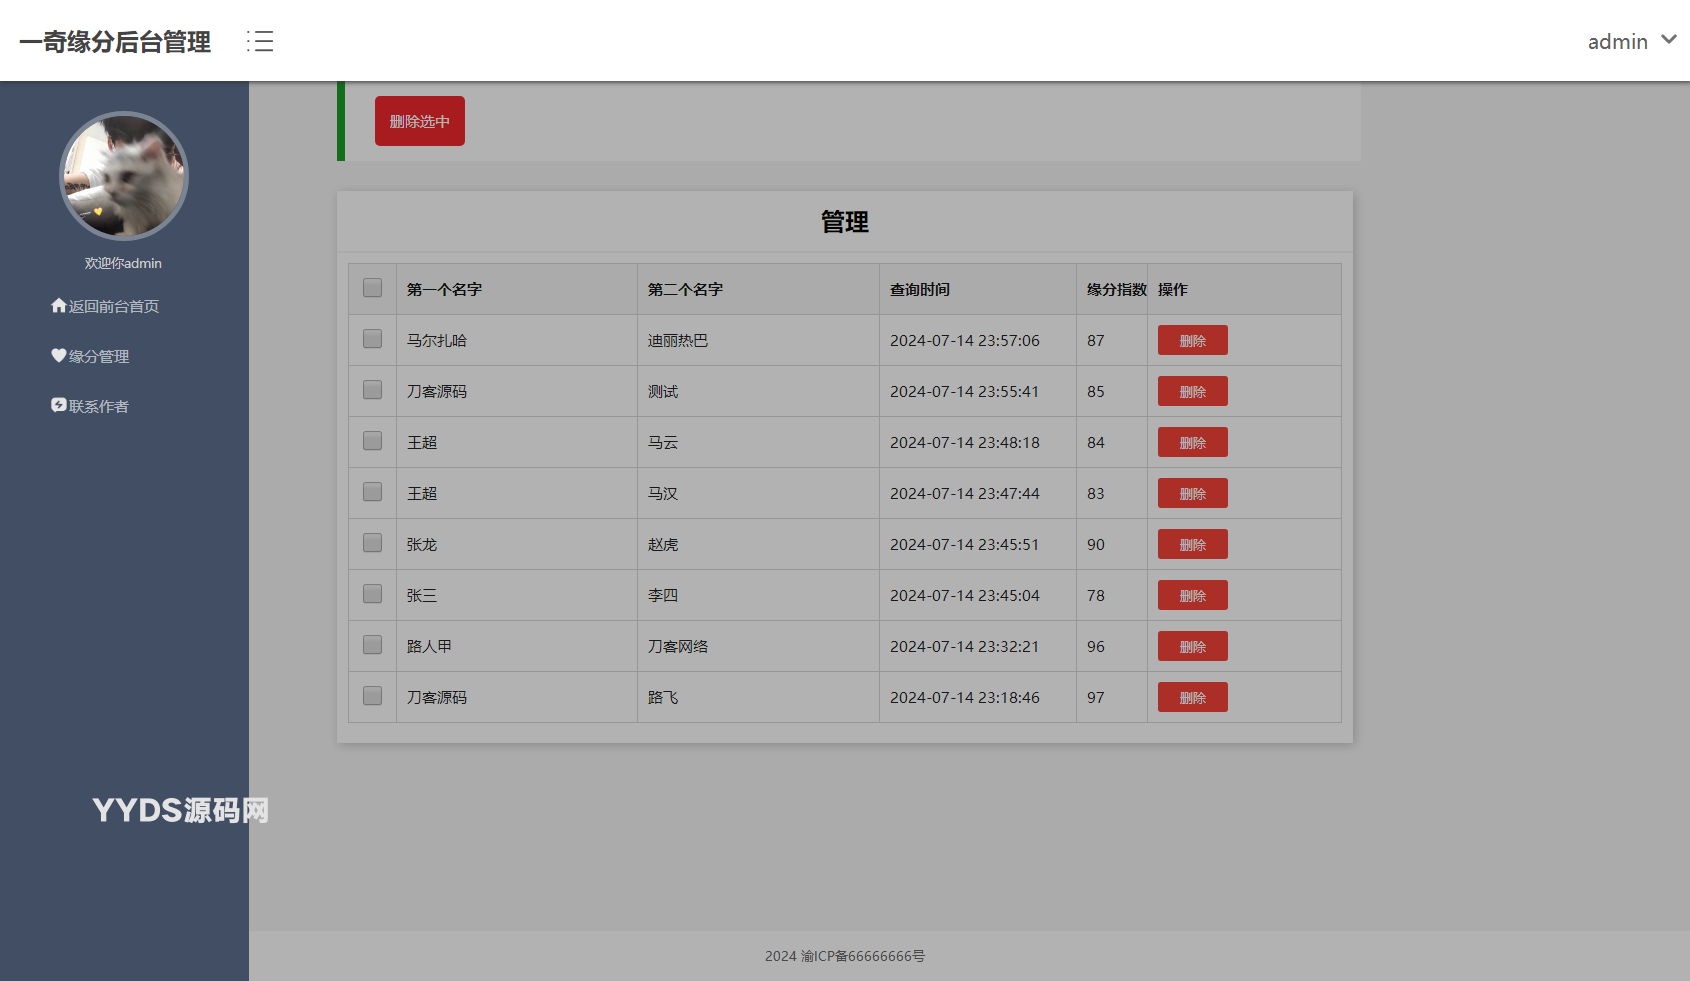Image resolution: width=1690 pixels, height=981 pixels.
Task: Check the box for the 马尔扎哈 row
Action: pos(372,339)
